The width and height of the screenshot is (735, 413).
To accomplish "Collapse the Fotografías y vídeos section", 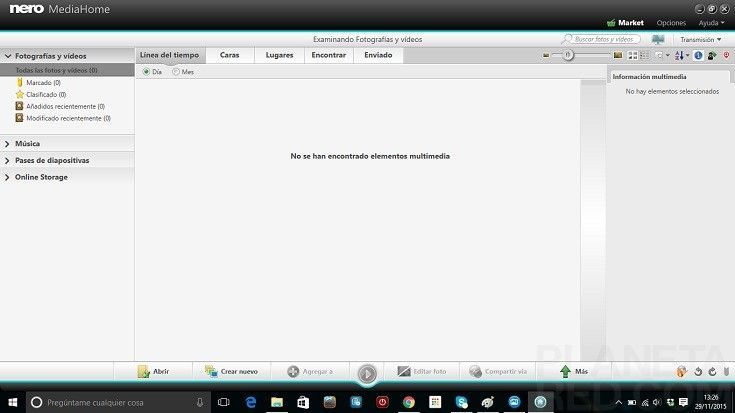I will [x=8, y=57].
